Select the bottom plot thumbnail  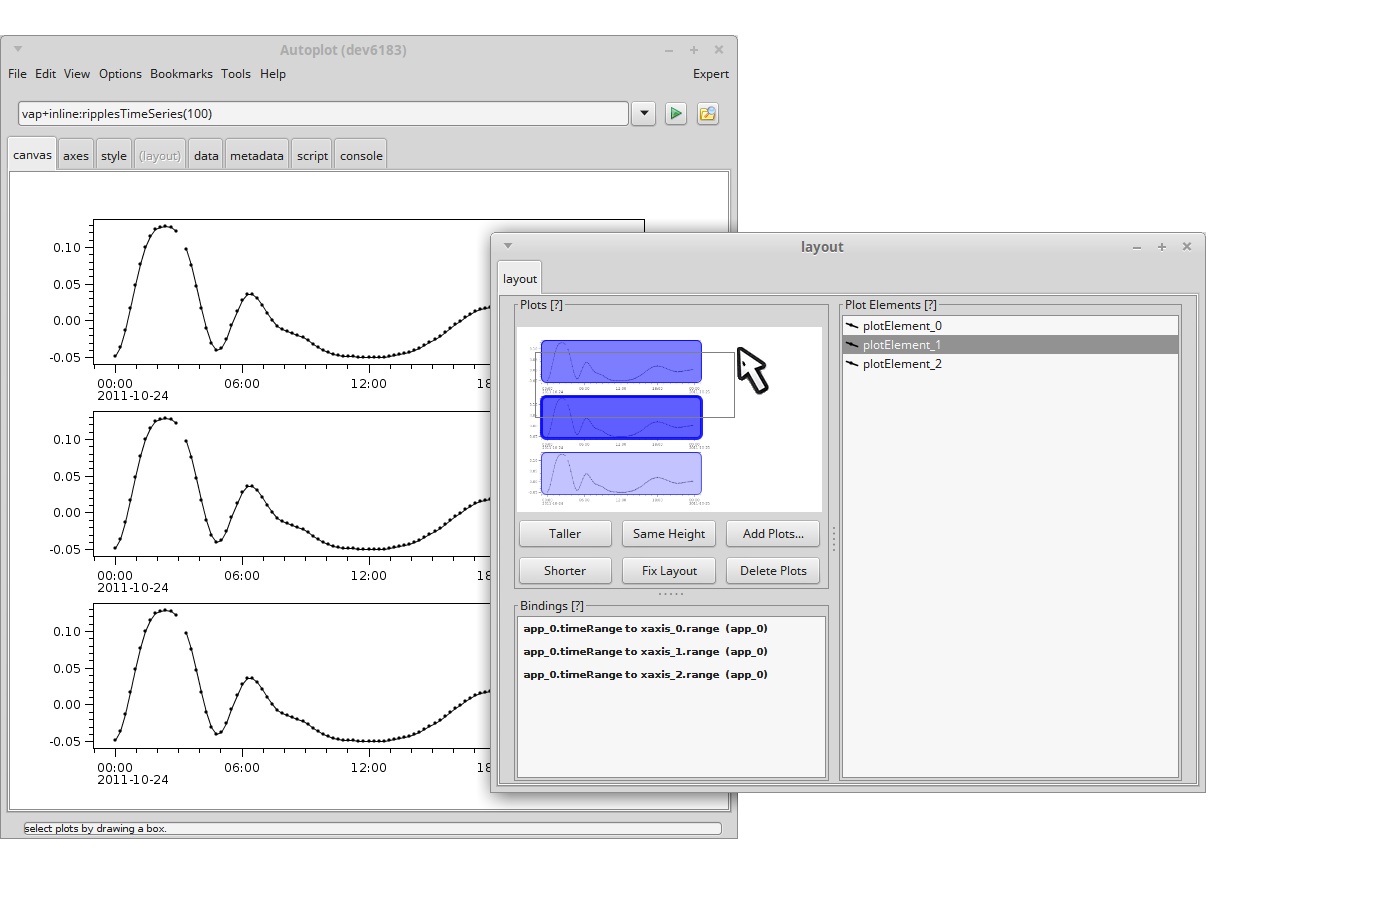click(621, 474)
